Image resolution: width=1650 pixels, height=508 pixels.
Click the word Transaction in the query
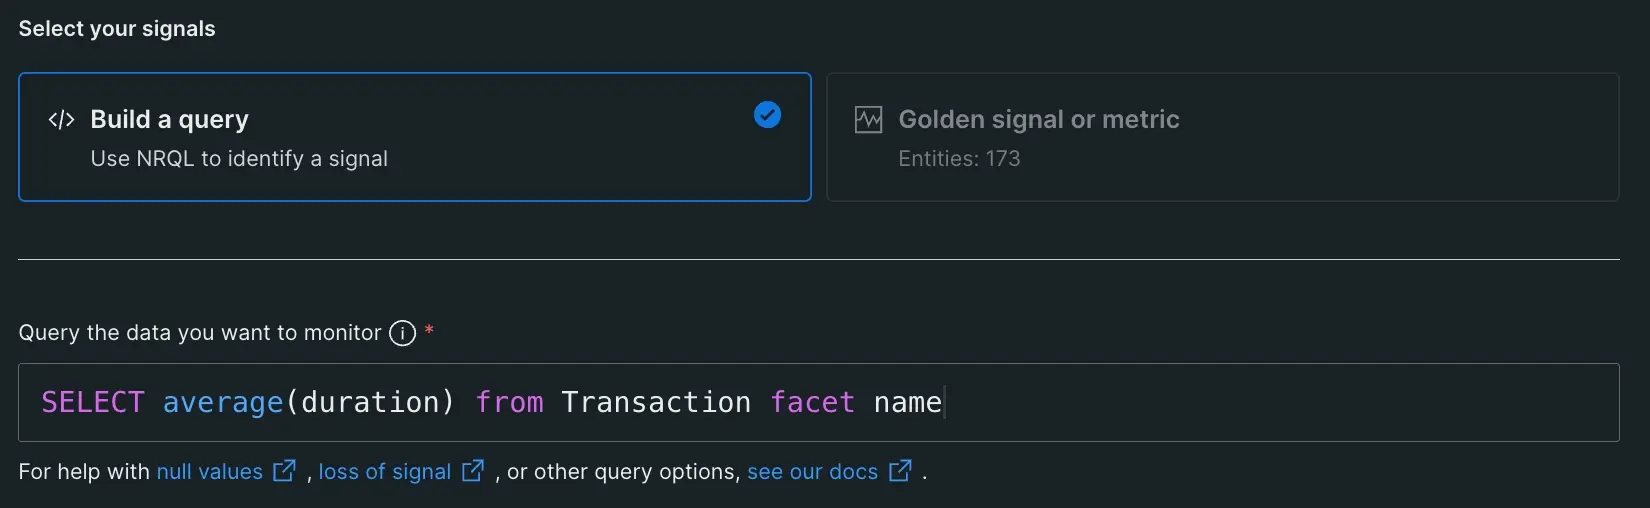tap(655, 403)
